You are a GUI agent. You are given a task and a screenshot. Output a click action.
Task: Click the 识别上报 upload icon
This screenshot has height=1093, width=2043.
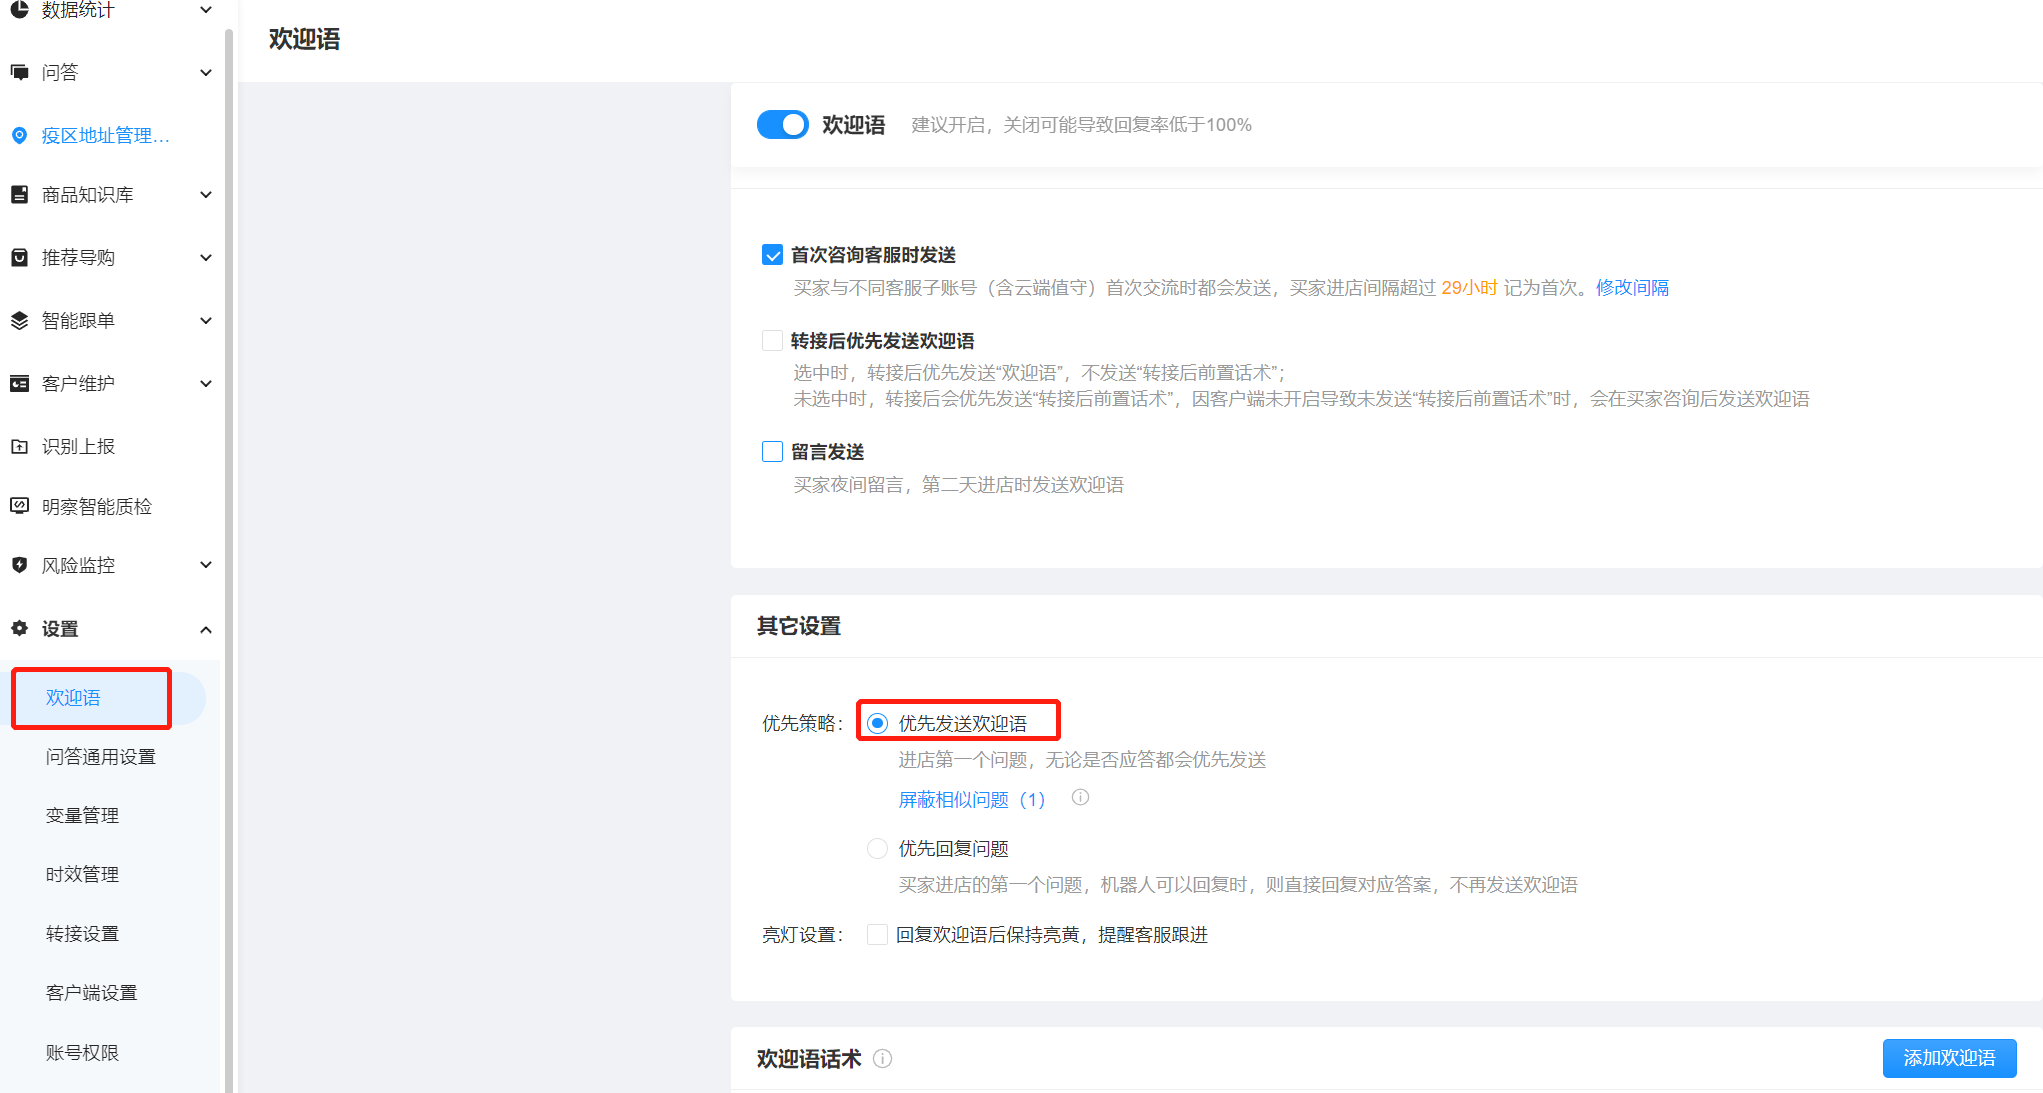(x=19, y=446)
